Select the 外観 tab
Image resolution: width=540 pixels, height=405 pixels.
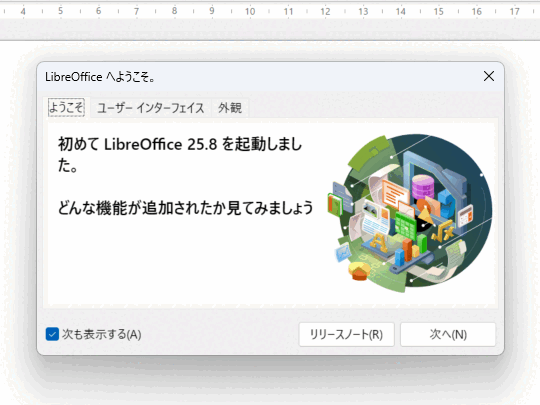pos(230,108)
